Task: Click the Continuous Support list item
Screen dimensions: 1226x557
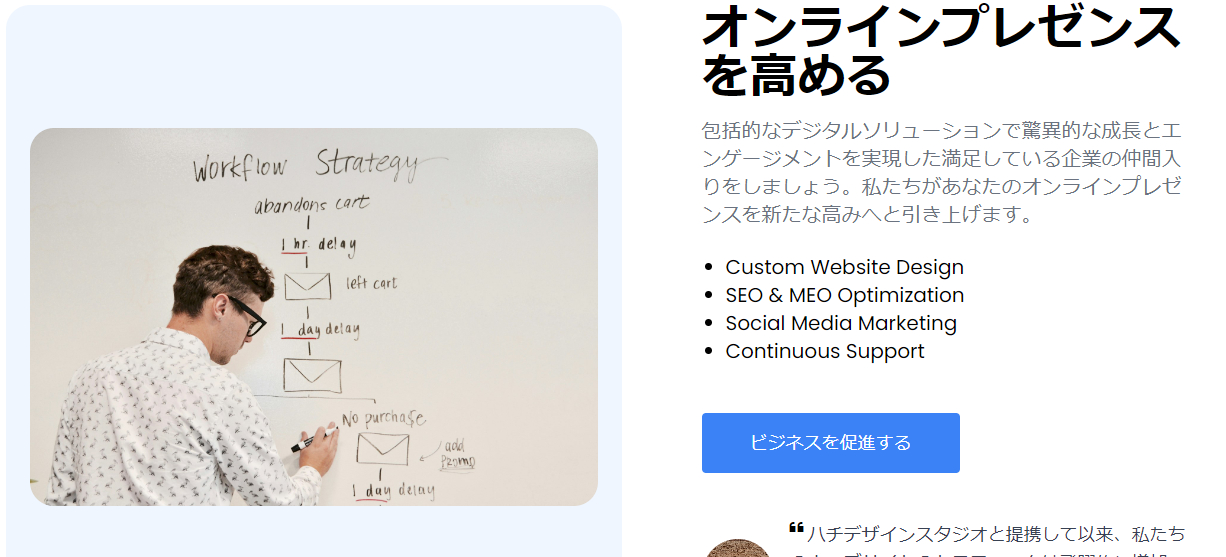Action: pyautogui.click(x=825, y=351)
